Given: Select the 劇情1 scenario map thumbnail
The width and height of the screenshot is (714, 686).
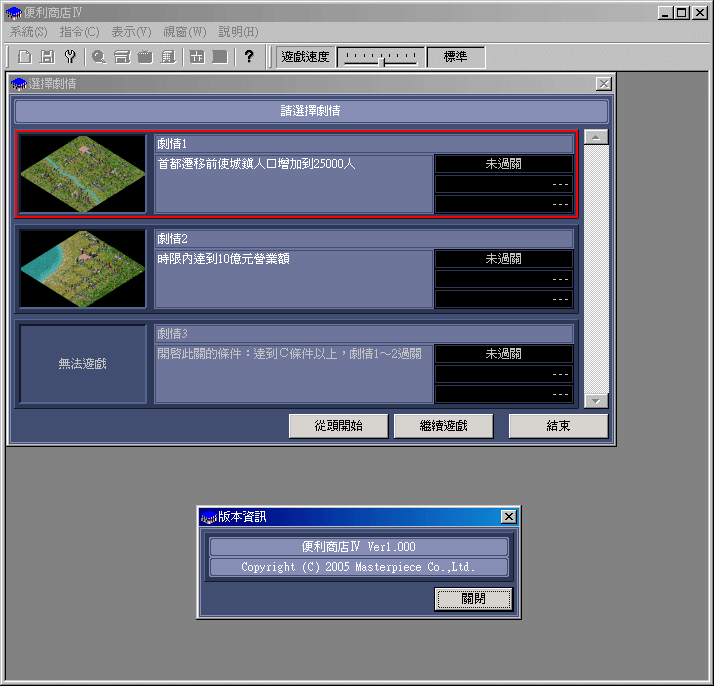Looking at the screenshot, I should [83, 173].
